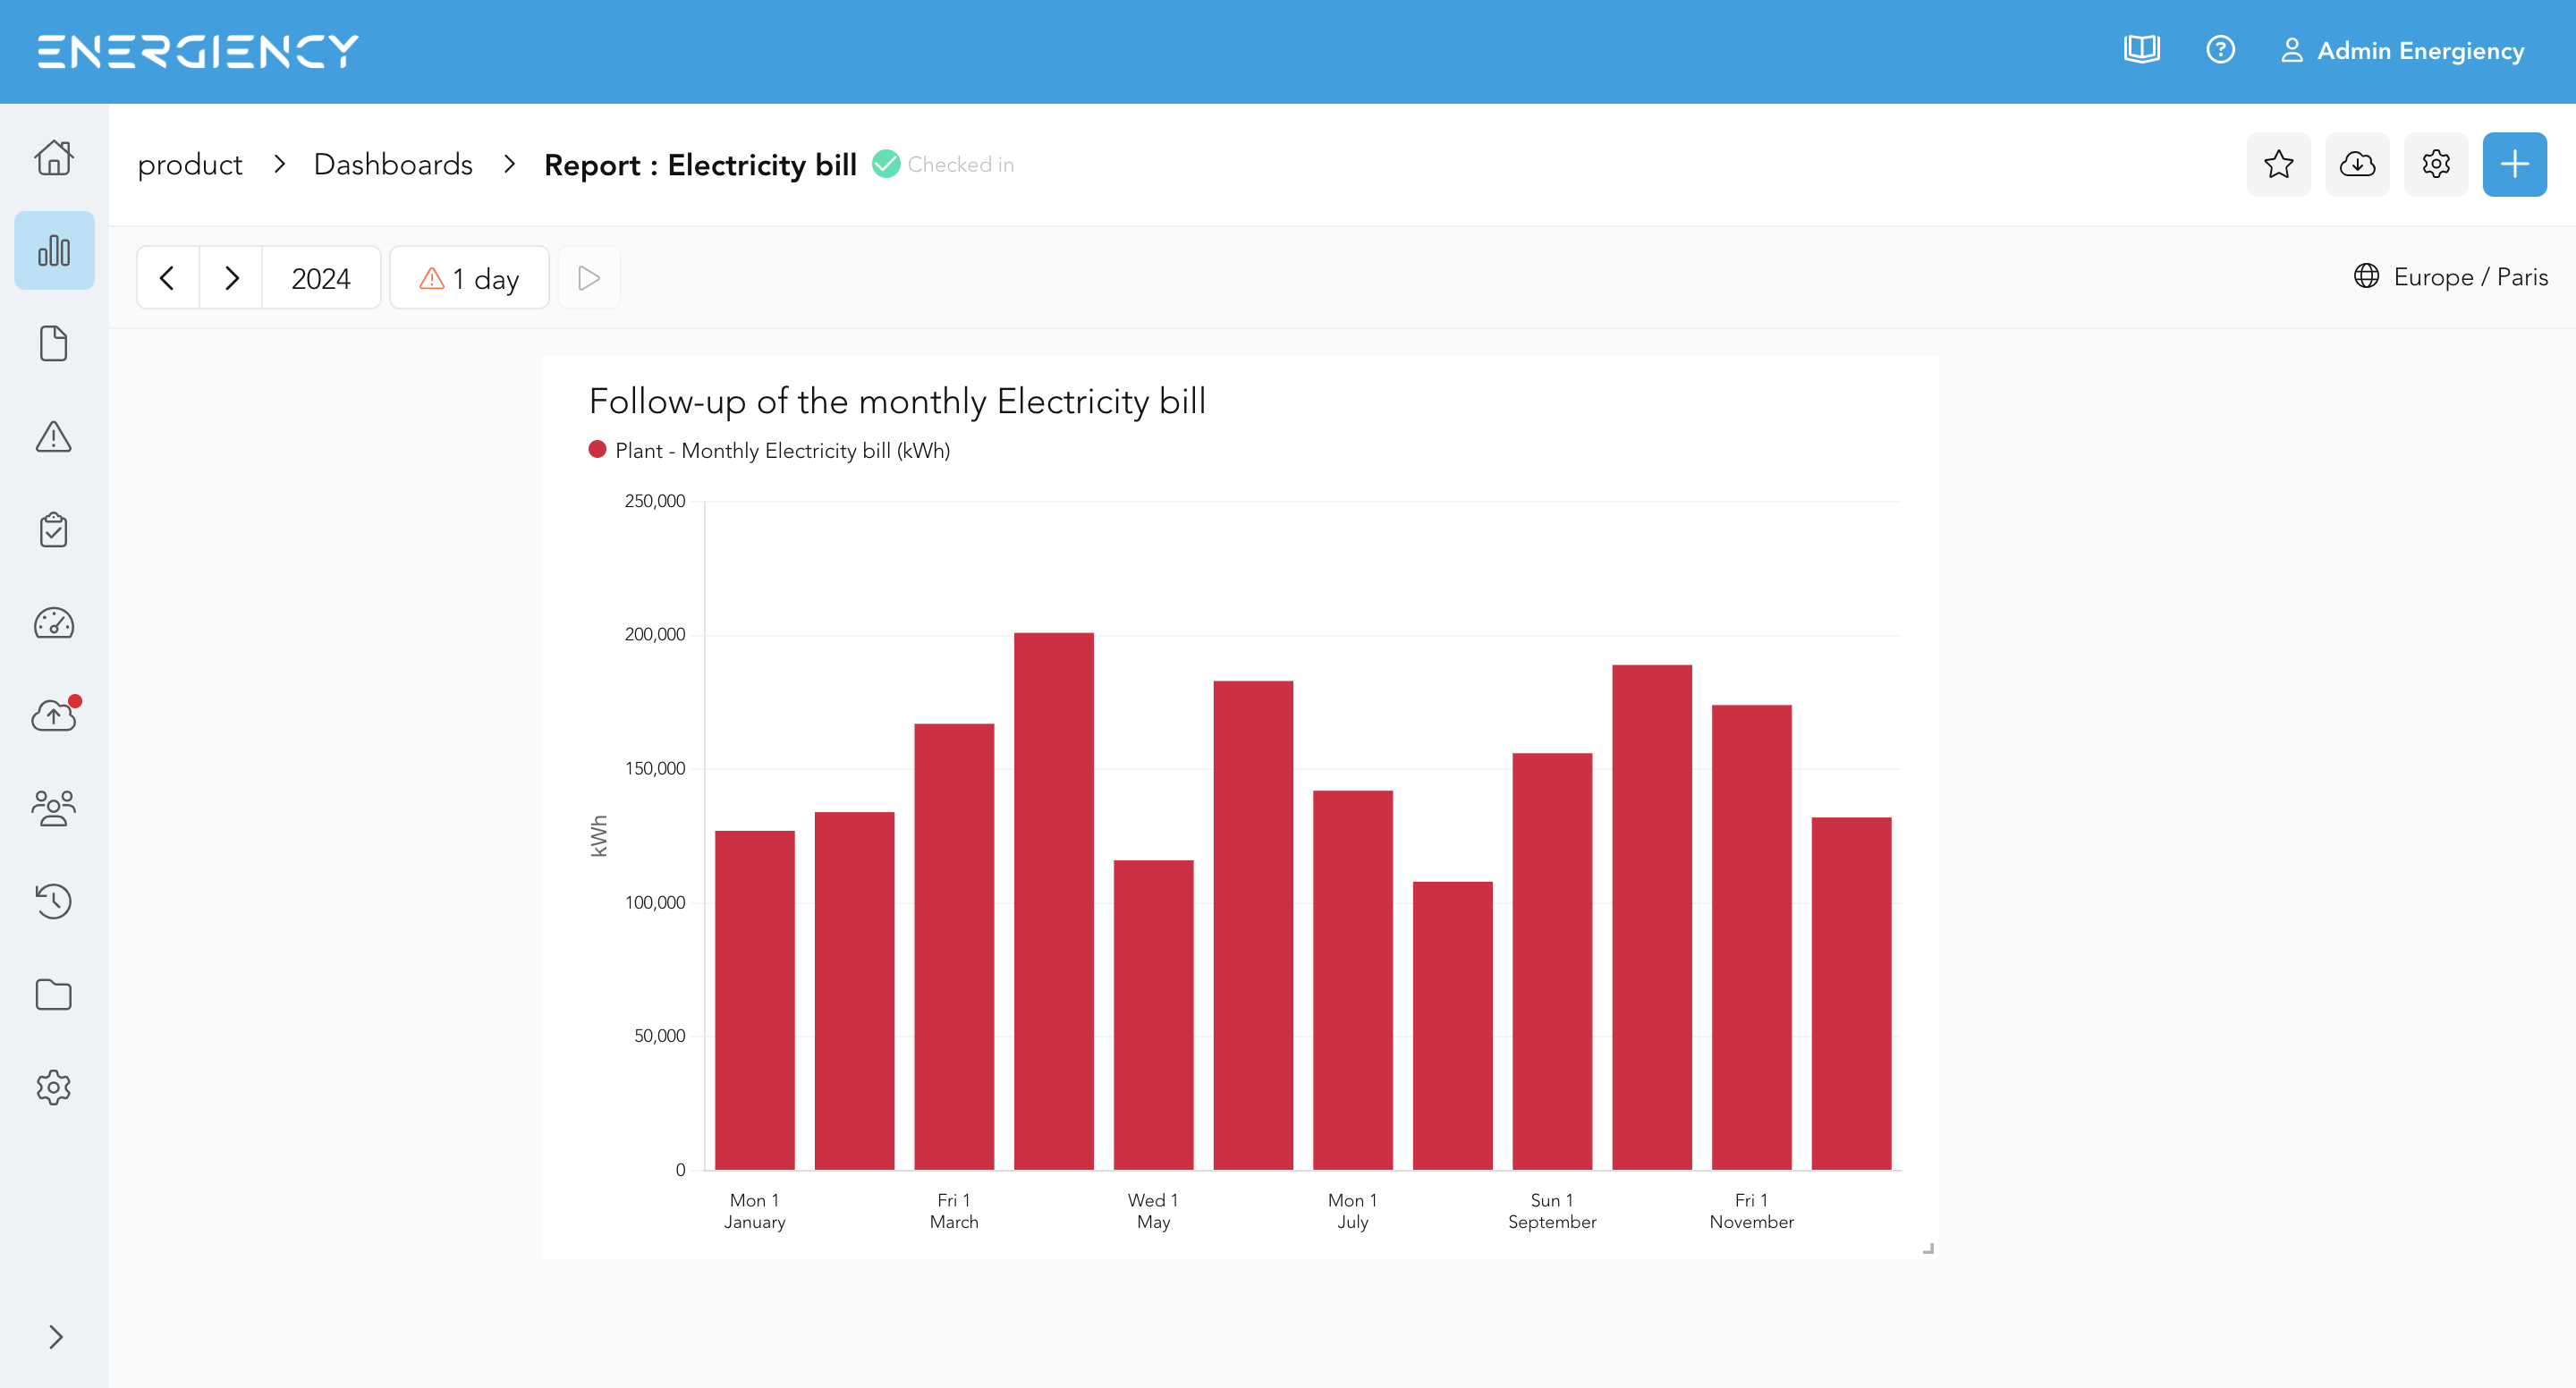Open the history clock sidebar icon

click(x=54, y=901)
